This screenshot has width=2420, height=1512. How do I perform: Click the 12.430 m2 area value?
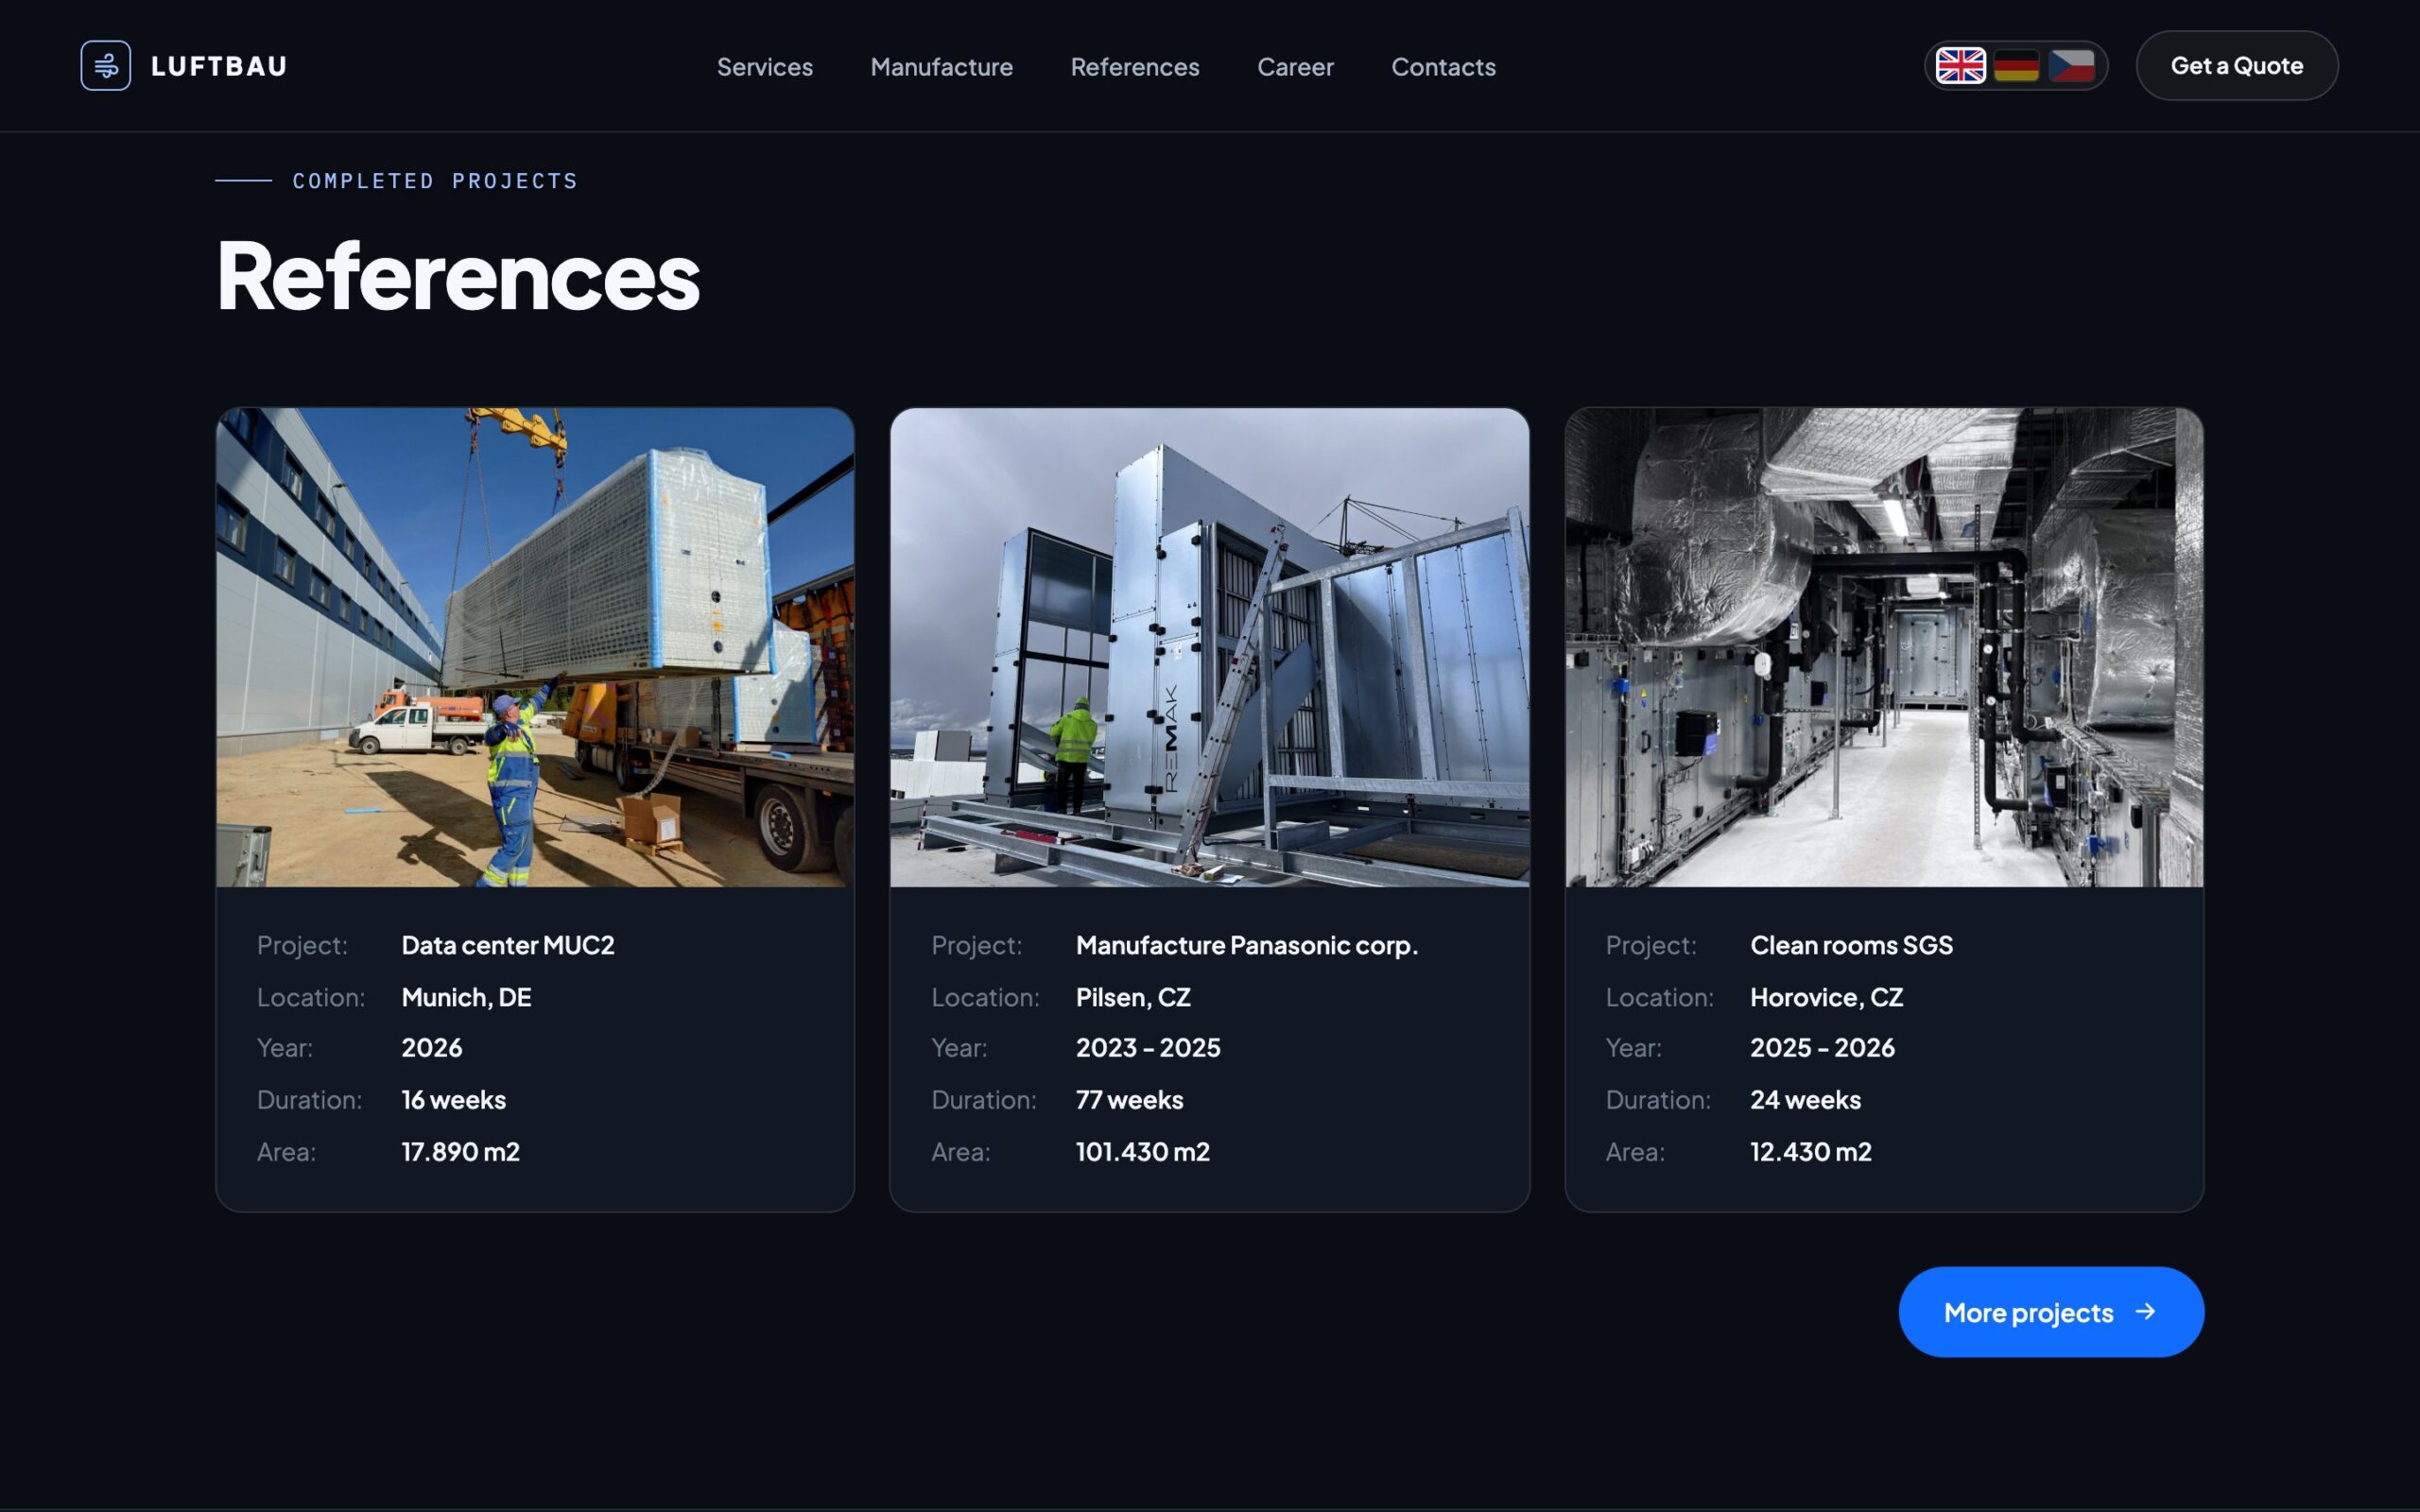(1810, 1152)
